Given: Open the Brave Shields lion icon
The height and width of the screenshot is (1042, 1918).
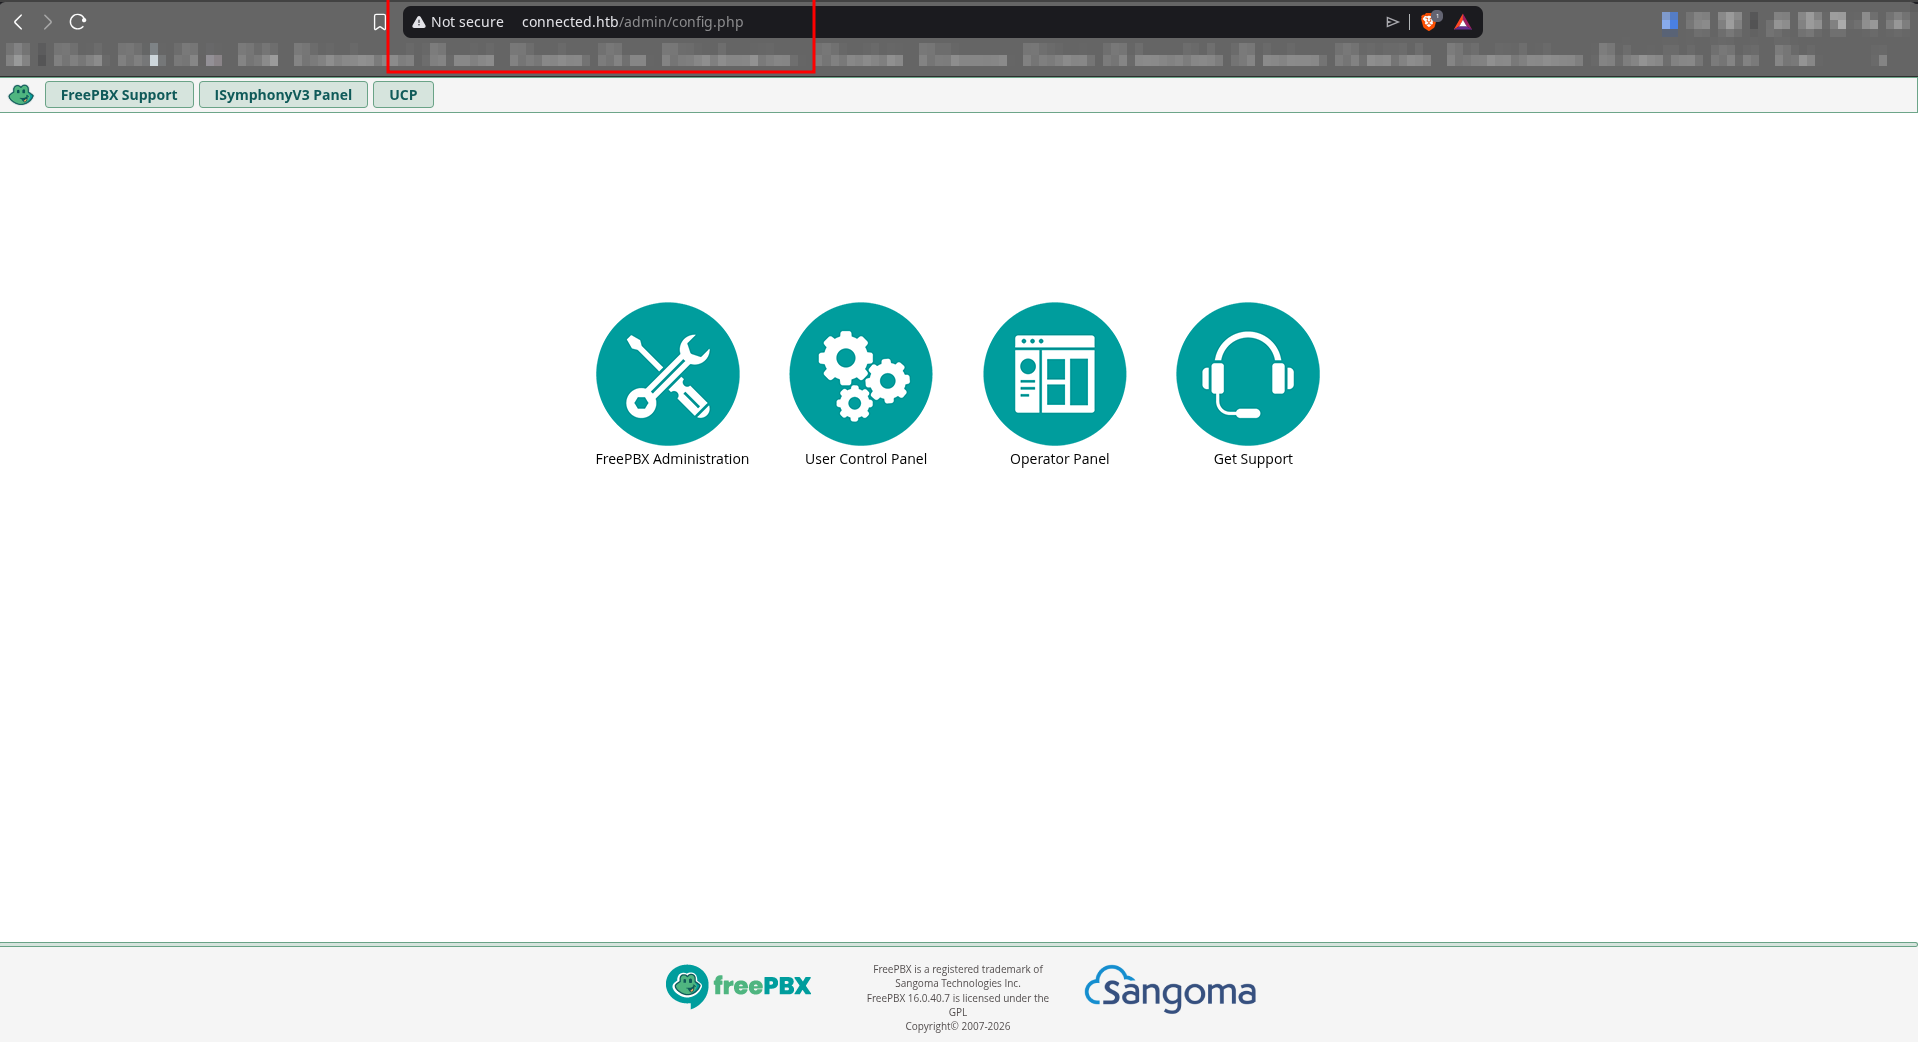Looking at the screenshot, I should click(1429, 22).
